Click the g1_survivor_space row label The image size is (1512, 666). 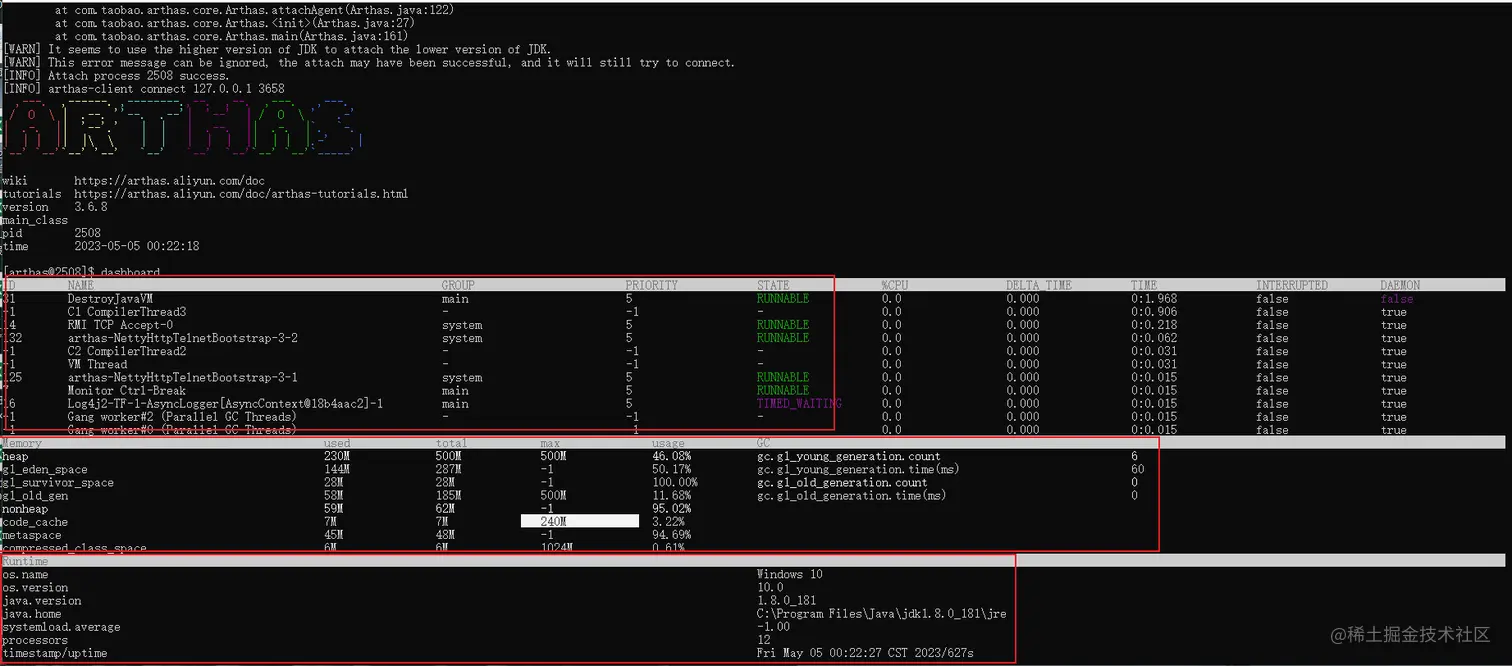pyautogui.click(x=58, y=482)
